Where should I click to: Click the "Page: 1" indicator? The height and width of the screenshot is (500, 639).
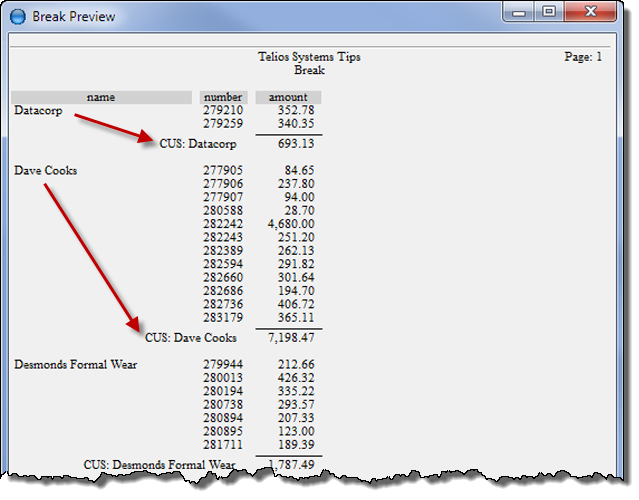[583, 57]
